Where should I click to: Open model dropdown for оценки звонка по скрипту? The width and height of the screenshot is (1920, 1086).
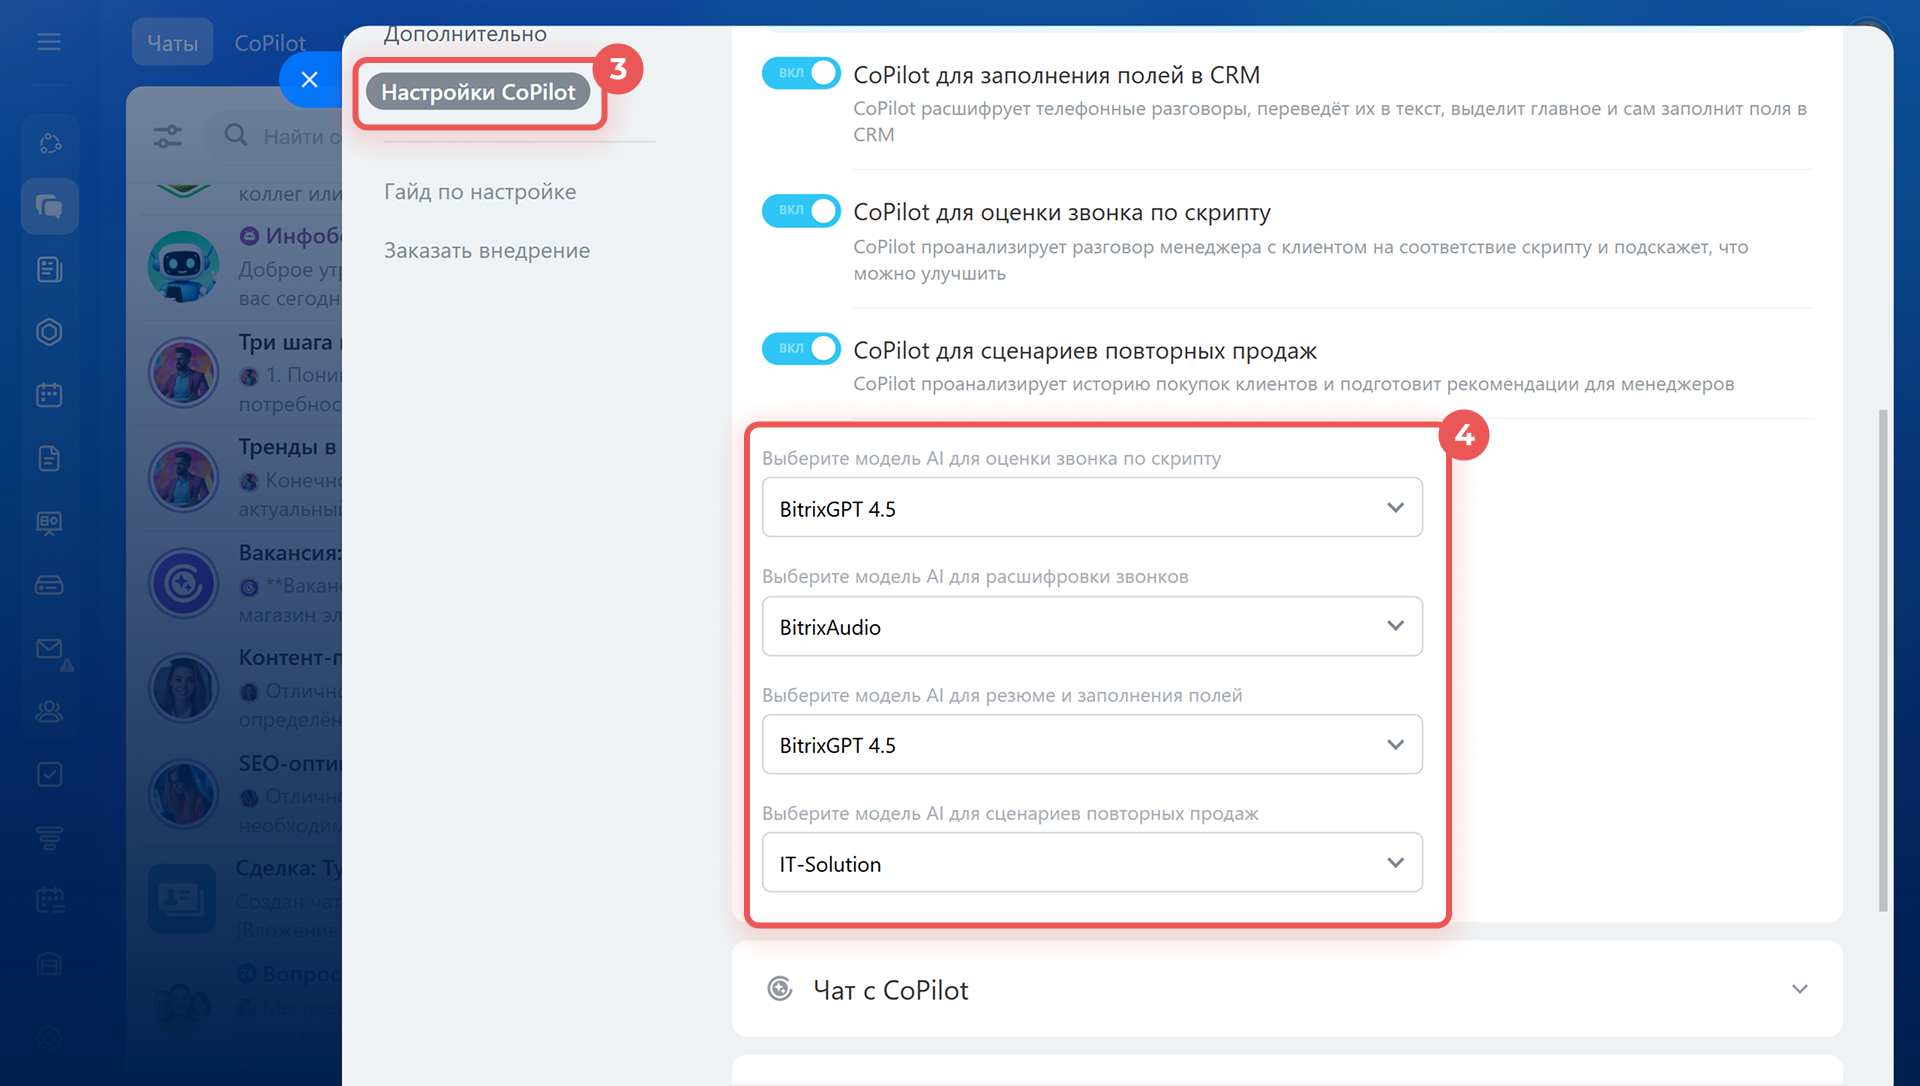[1092, 508]
